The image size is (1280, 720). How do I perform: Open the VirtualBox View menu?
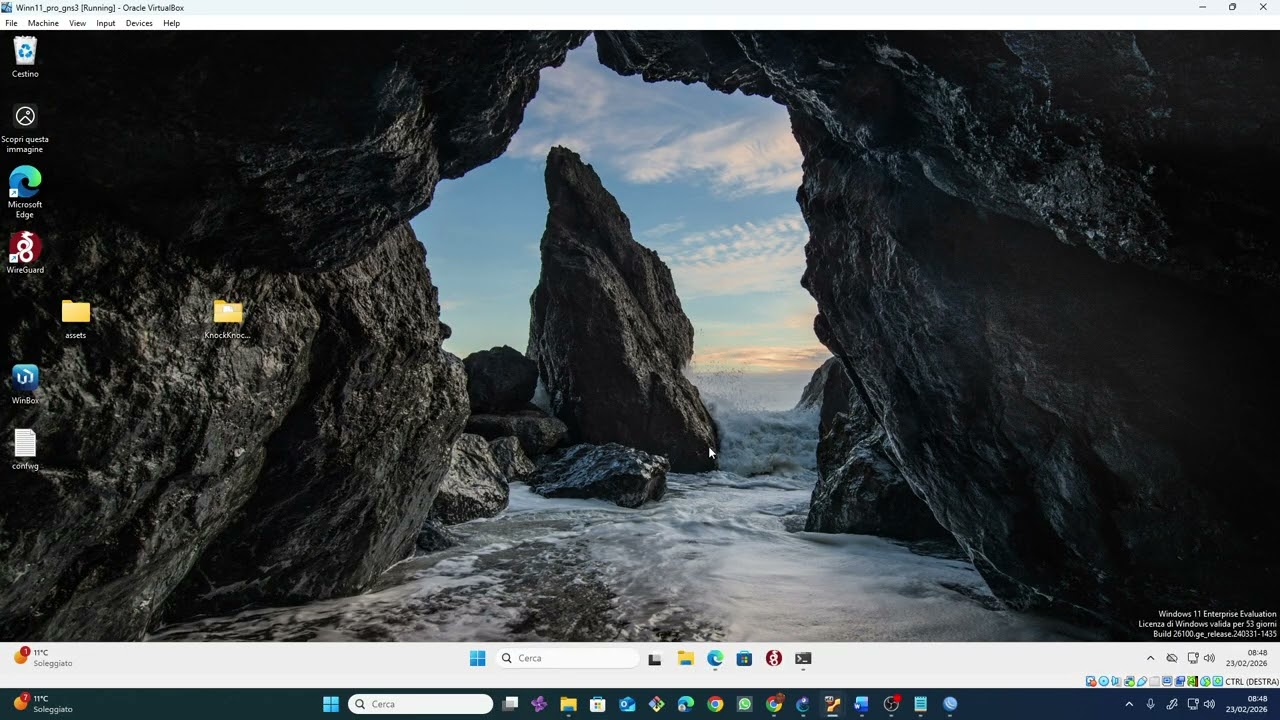pyautogui.click(x=77, y=23)
